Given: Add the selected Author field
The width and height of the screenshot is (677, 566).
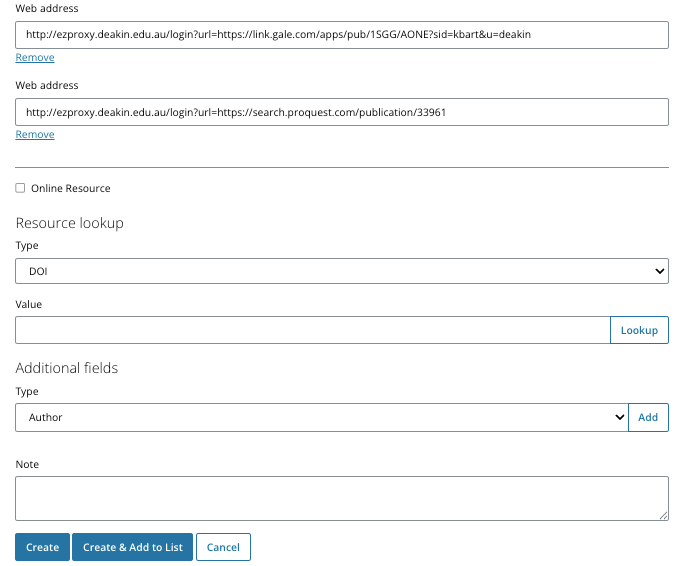Looking at the screenshot, I should [648, 417].
